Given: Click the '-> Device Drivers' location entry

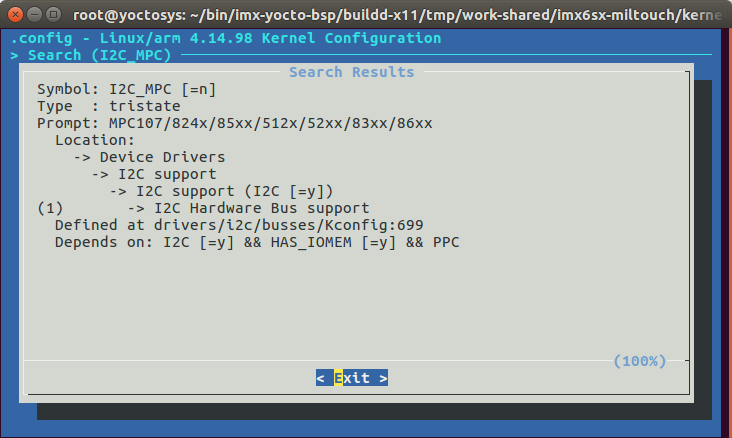Looking at the screenshot, I should click(x=149, y=157).
